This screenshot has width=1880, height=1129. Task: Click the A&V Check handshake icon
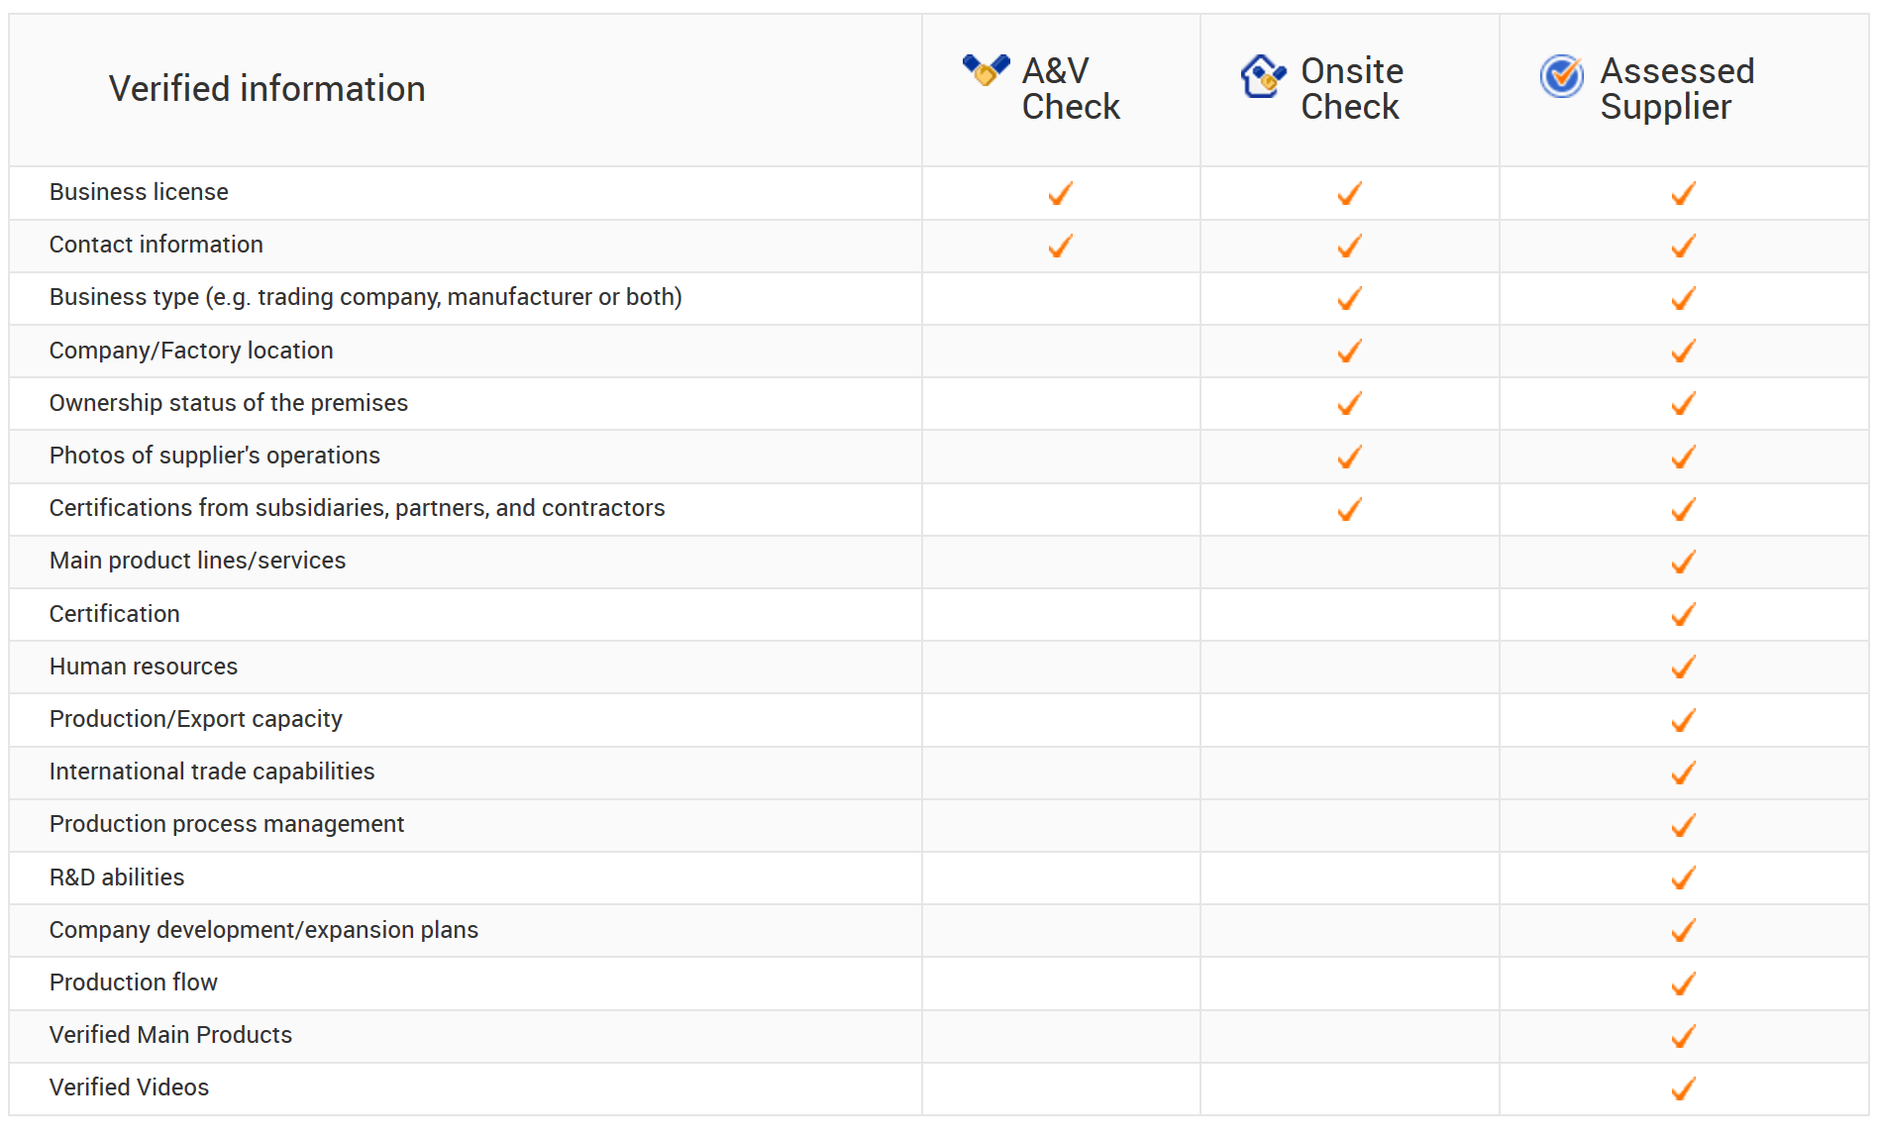point(986,70)
